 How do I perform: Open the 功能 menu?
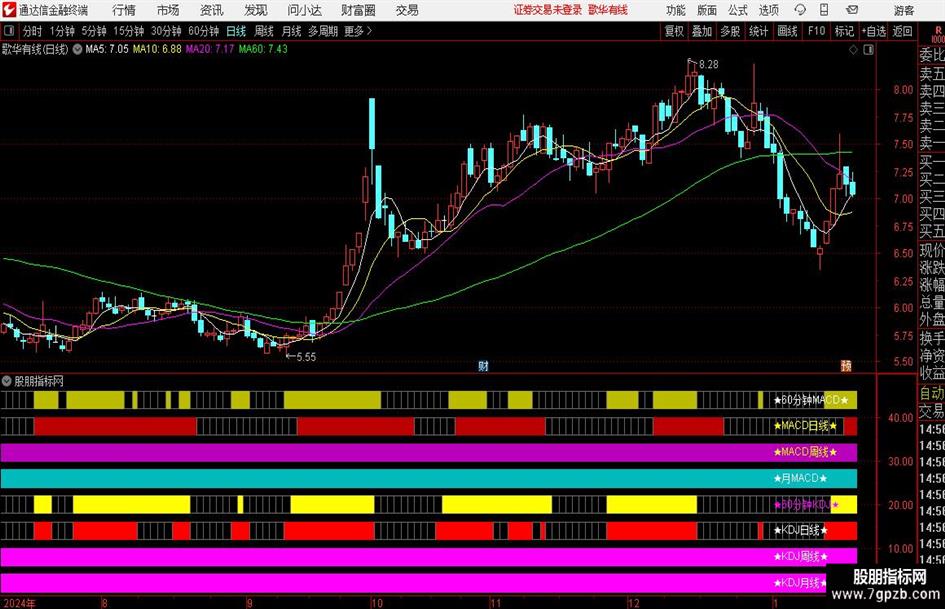[676, 10]
